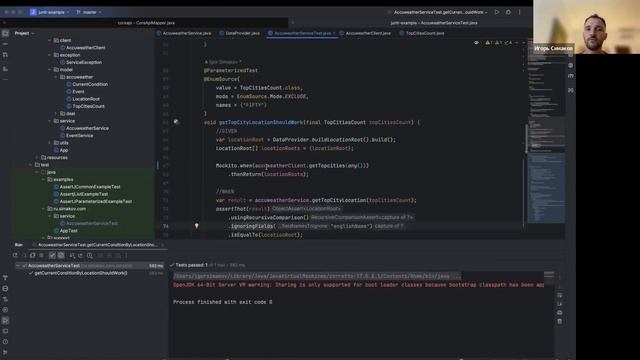Open the Notifications icon on right sidebar
The image size is (640, 360).
point(571,65)
